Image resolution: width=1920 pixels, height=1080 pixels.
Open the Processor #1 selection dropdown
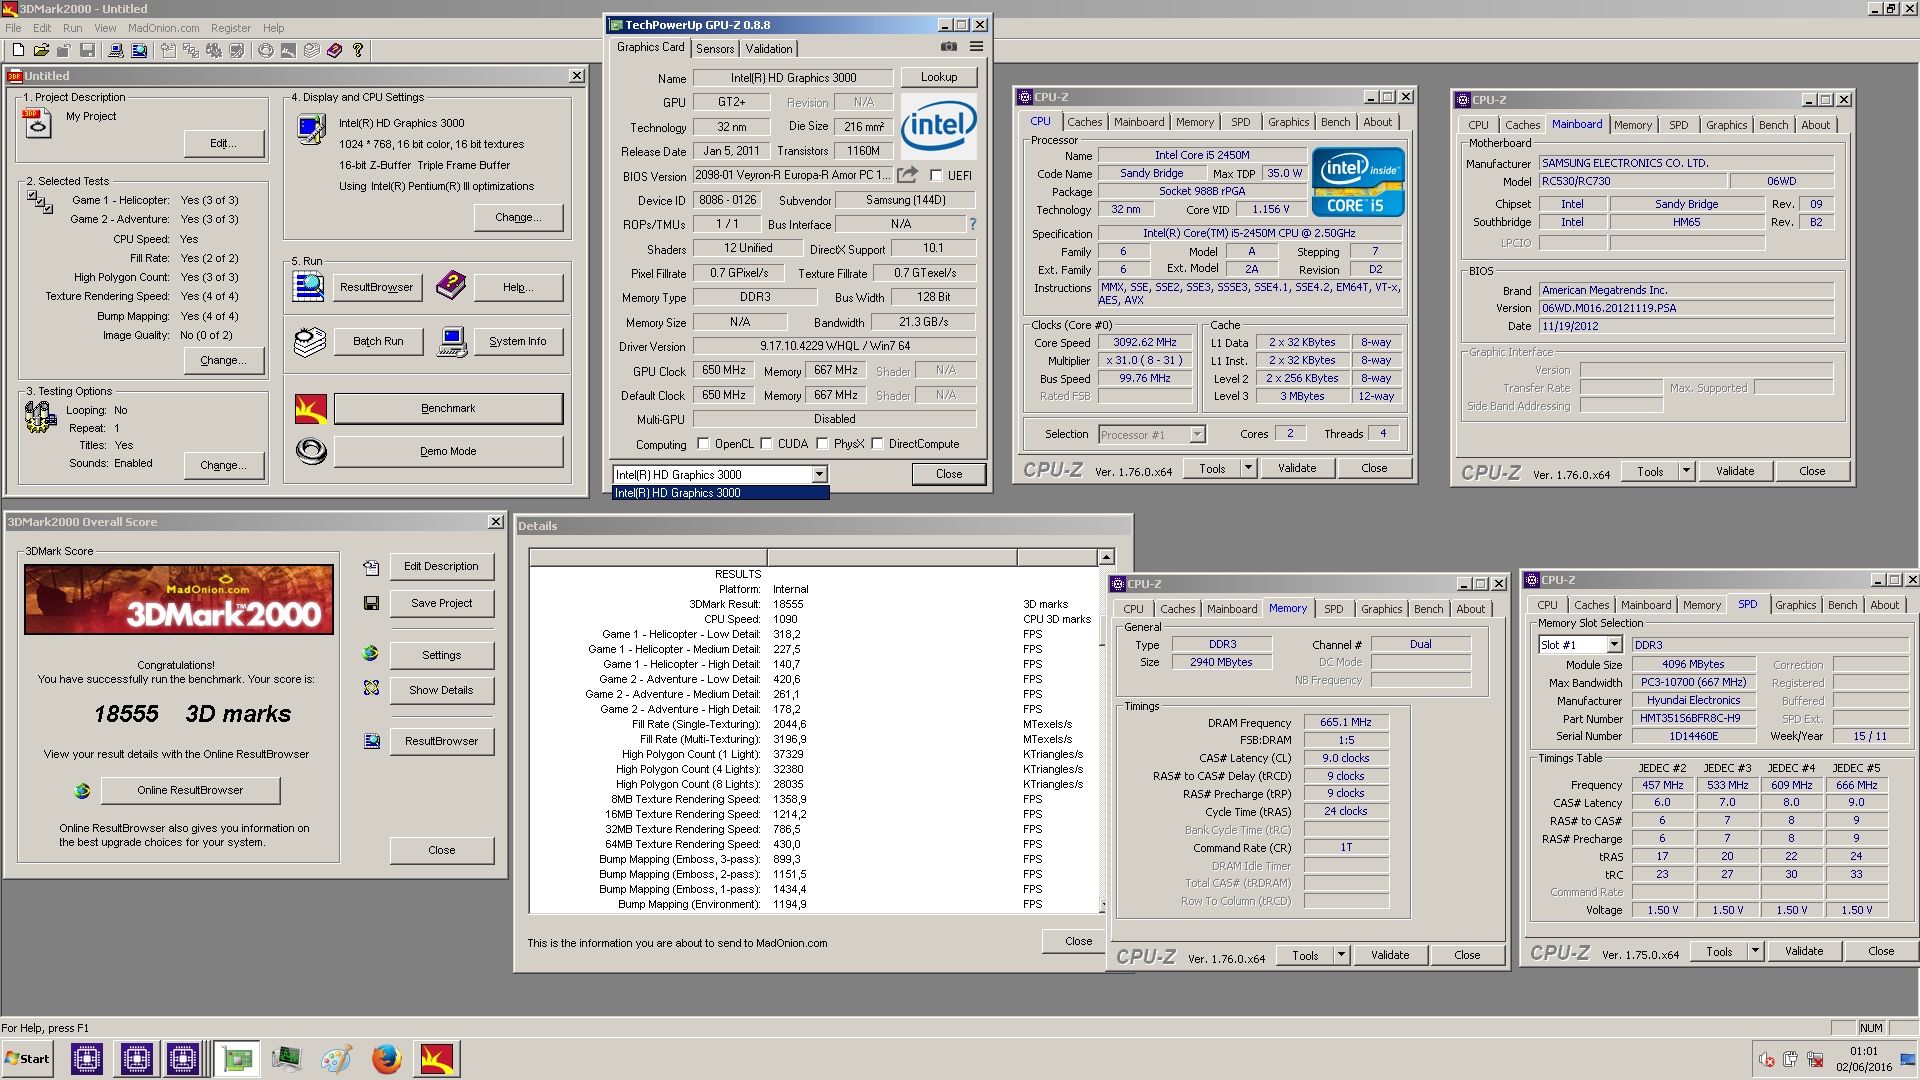pyautogui.click(x=1197, y=434)
